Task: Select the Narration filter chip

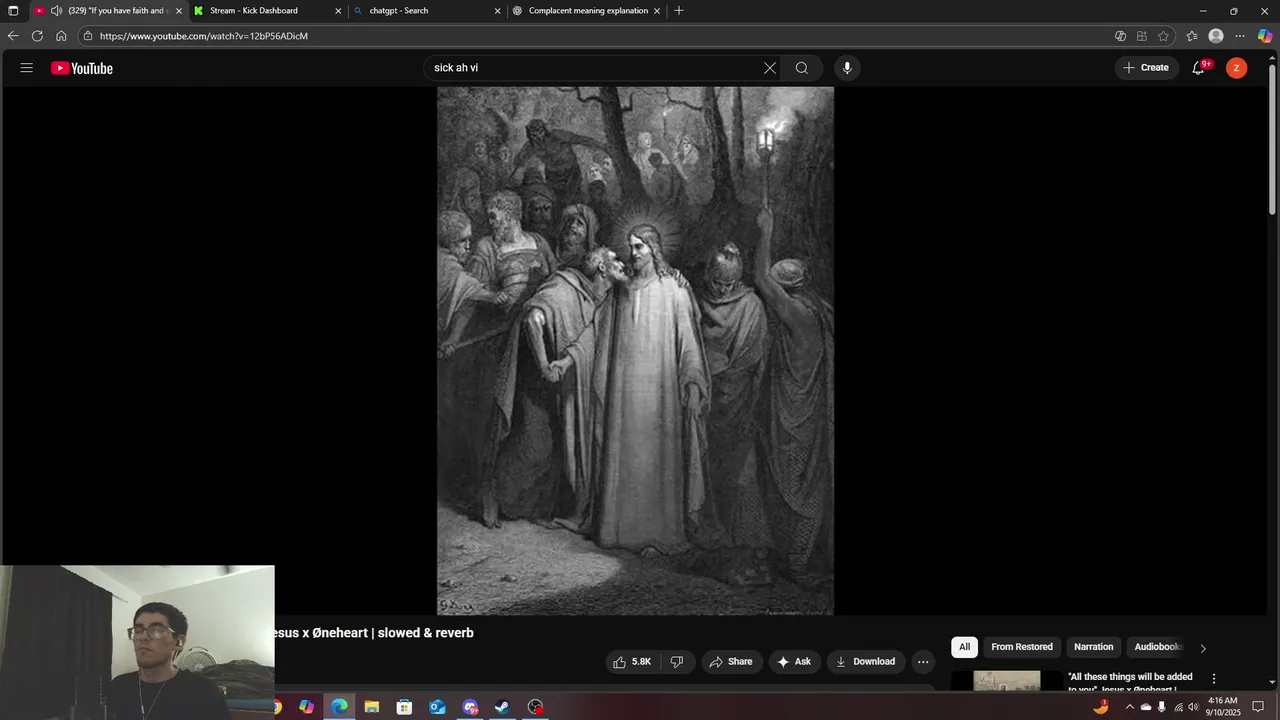Action: click(1093, 647)
